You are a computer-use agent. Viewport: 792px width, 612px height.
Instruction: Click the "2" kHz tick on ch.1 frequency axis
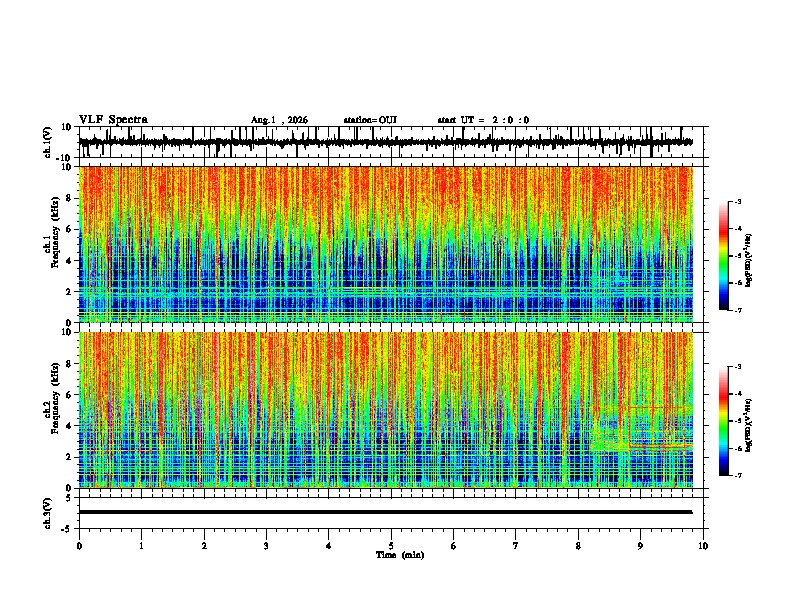69,292
